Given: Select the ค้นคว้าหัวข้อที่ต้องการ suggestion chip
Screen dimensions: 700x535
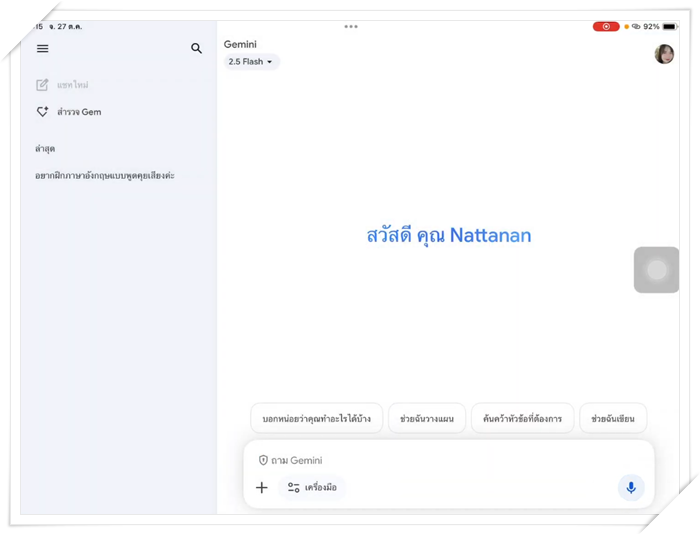Looking at the screenshot, I should [522, 419].
